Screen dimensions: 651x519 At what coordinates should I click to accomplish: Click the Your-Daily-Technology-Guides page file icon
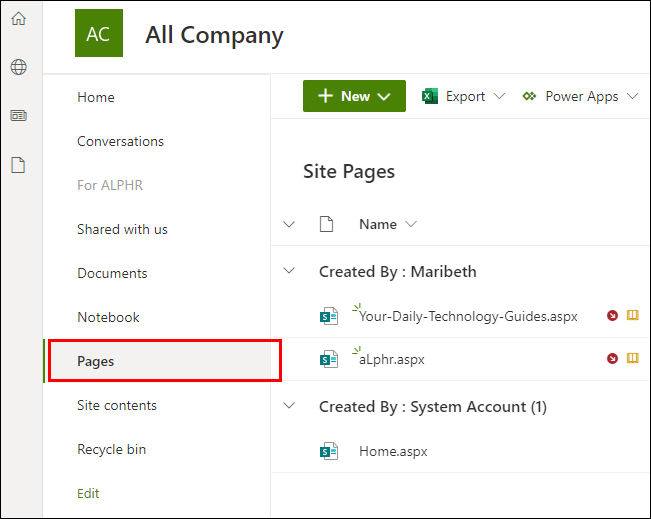(327, 316)
